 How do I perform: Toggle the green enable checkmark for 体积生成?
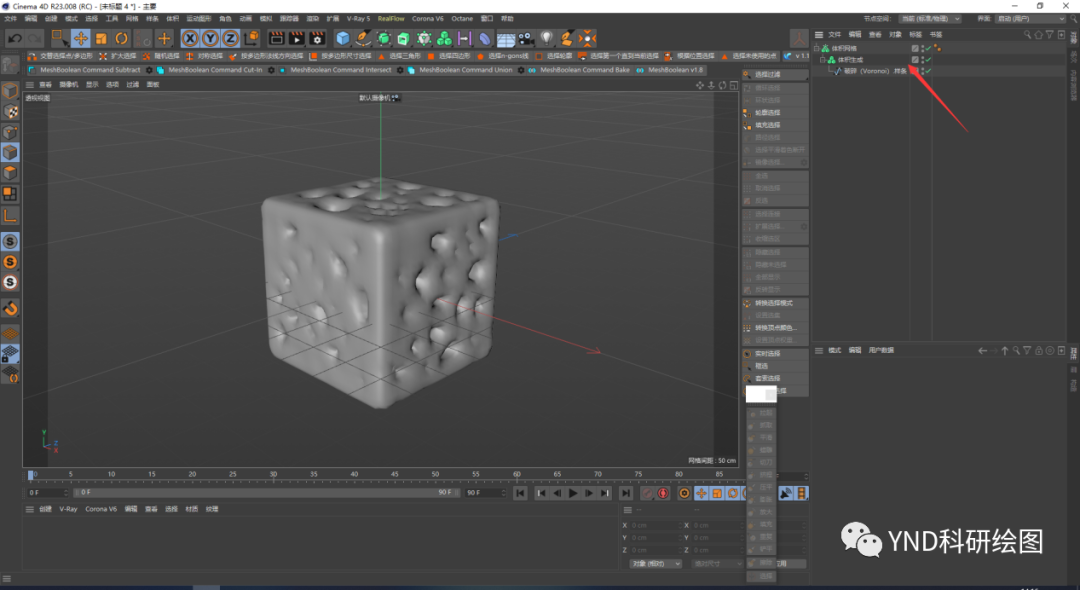pyautogui.click(x=928, y=60)
